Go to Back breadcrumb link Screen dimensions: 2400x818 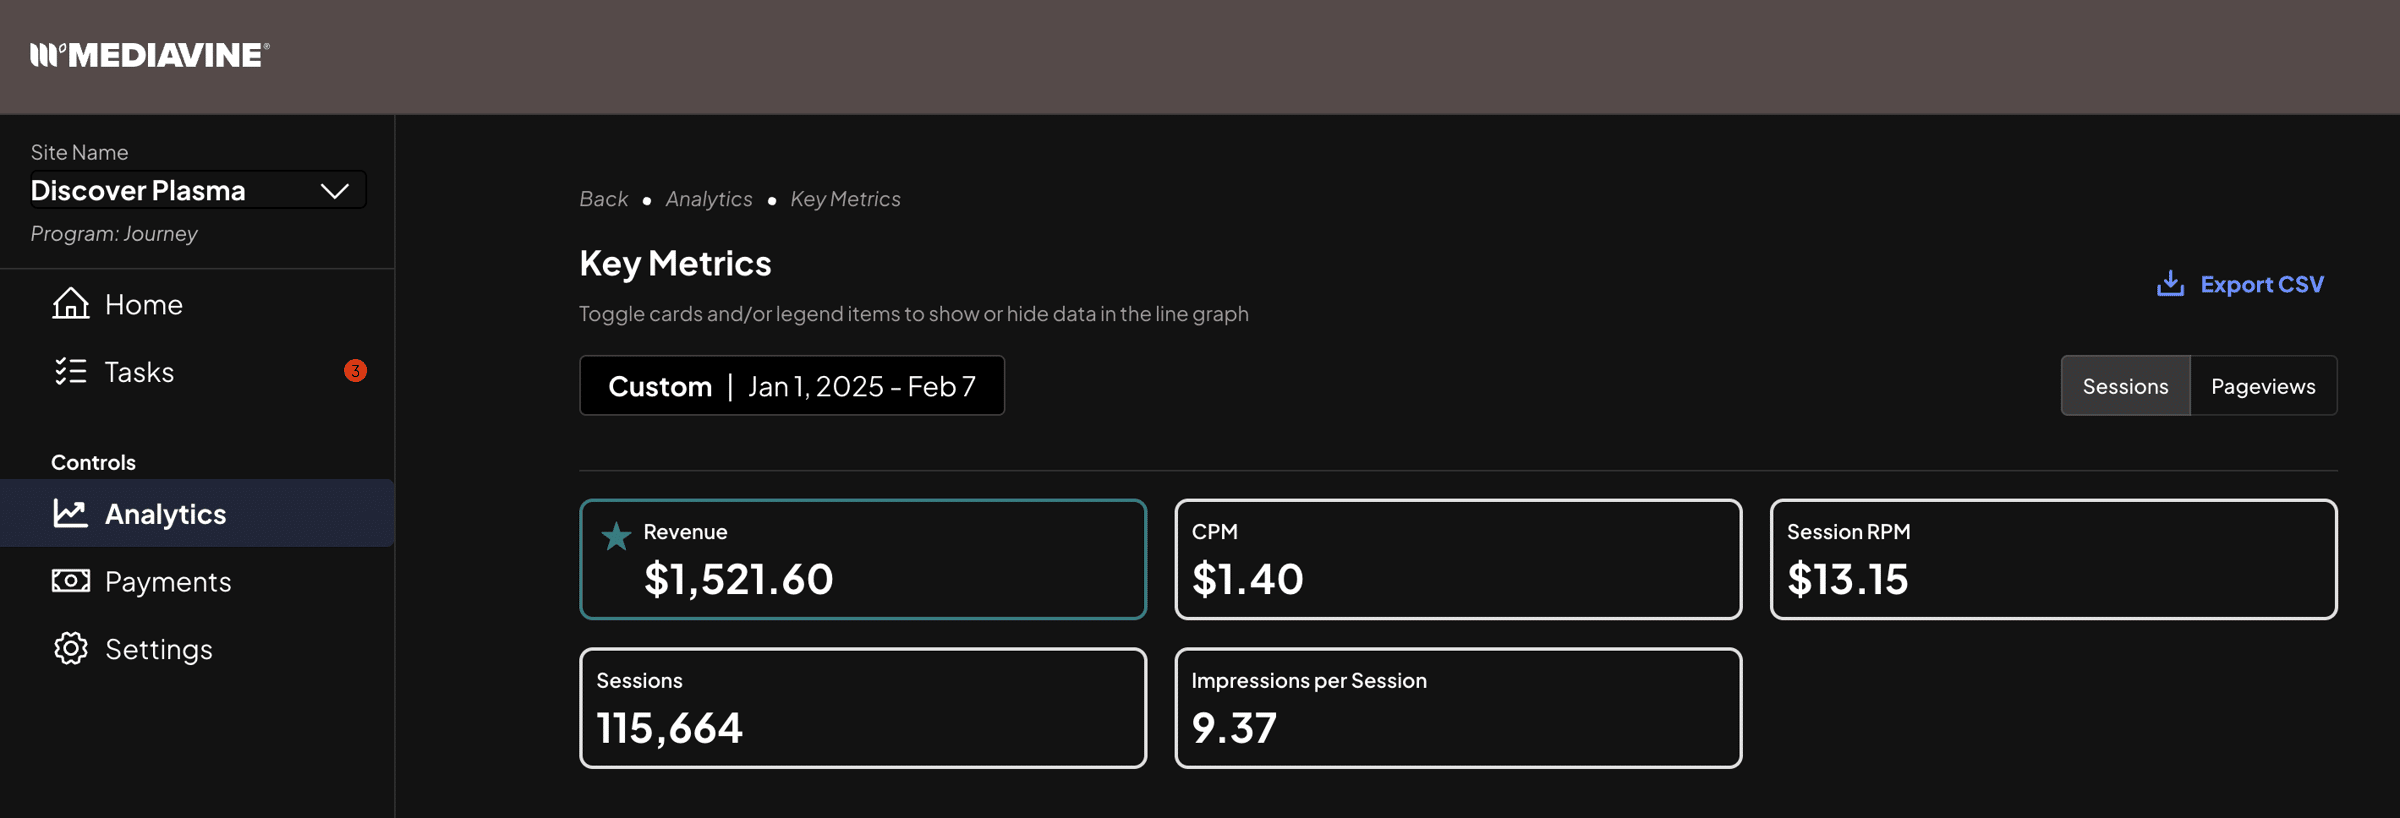(603, 199)
